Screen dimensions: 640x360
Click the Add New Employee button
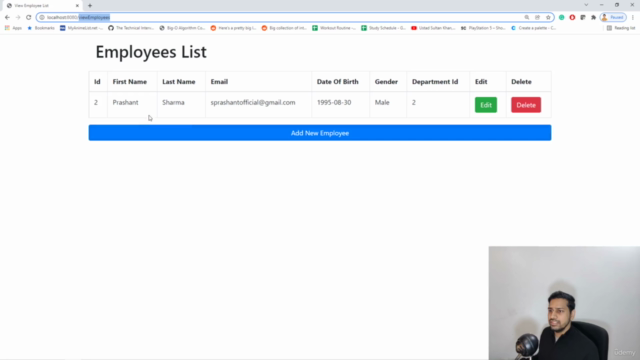pyautogui.click(x=320, y=133)
